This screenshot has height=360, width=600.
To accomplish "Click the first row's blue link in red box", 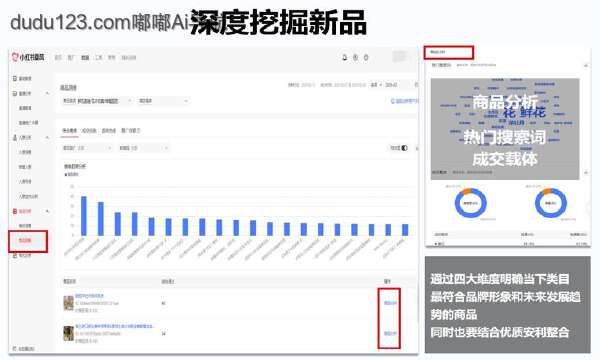I will 390,303.
